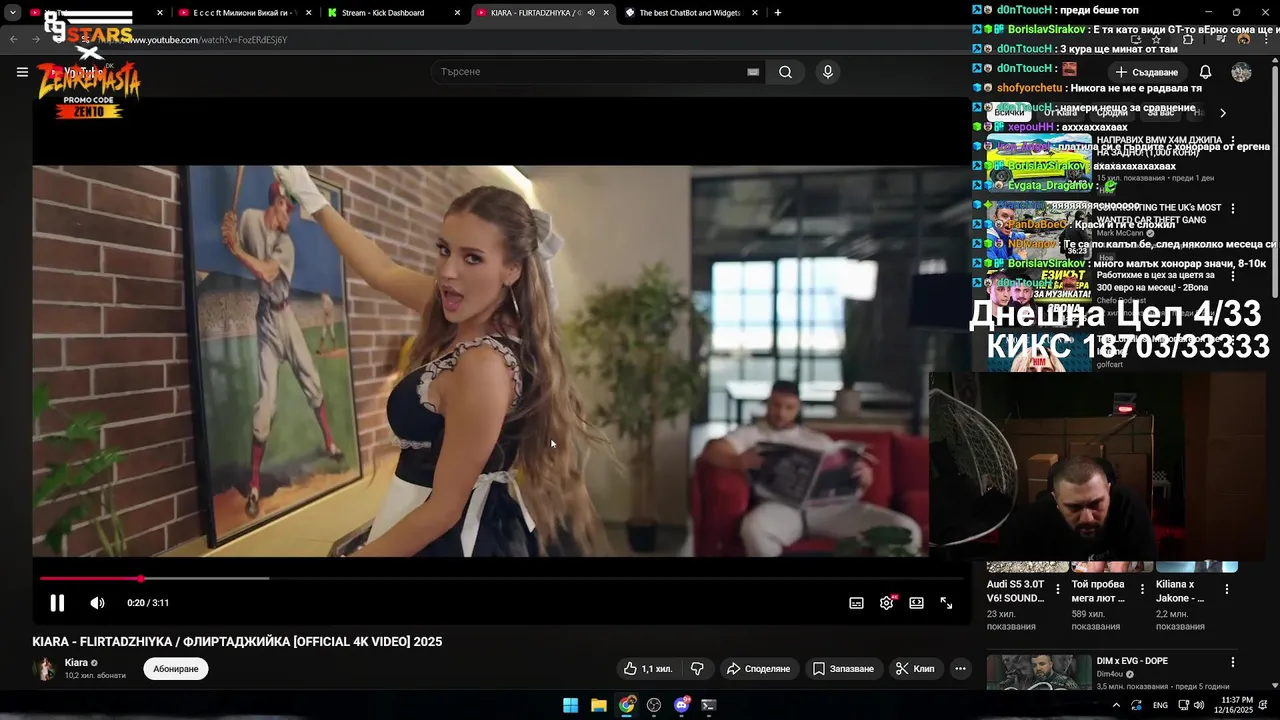This screenshot has width=1280, height=720.
Task: Start voice search with the microphone
Action: point(827,72)
